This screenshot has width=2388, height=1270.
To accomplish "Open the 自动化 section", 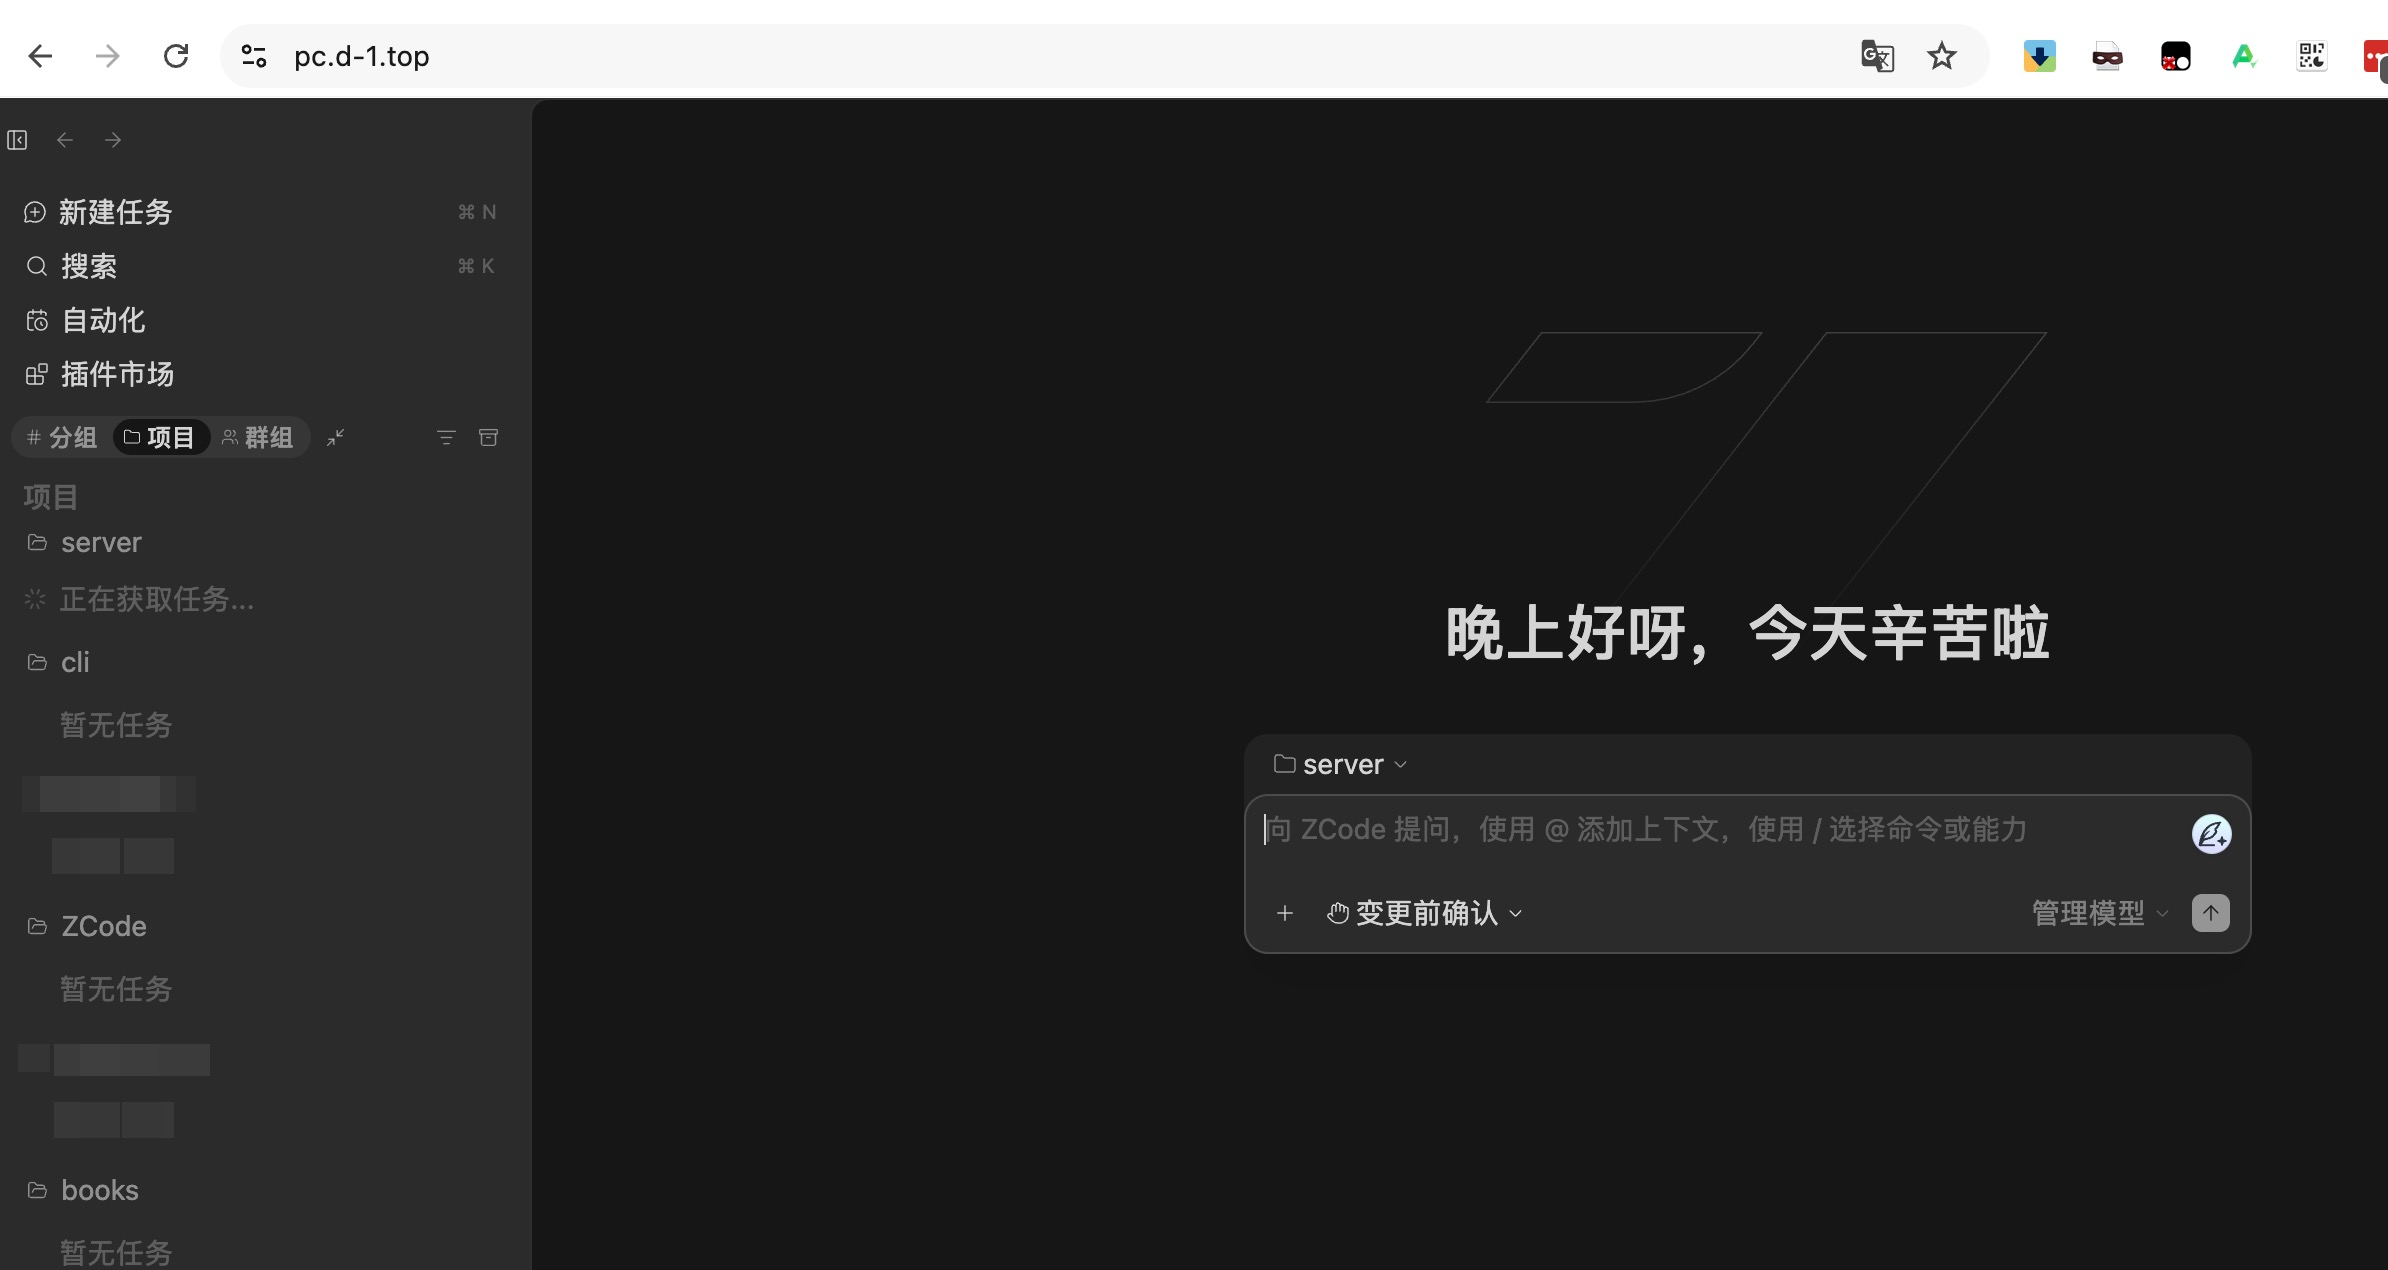I will (x=260, y=320).
